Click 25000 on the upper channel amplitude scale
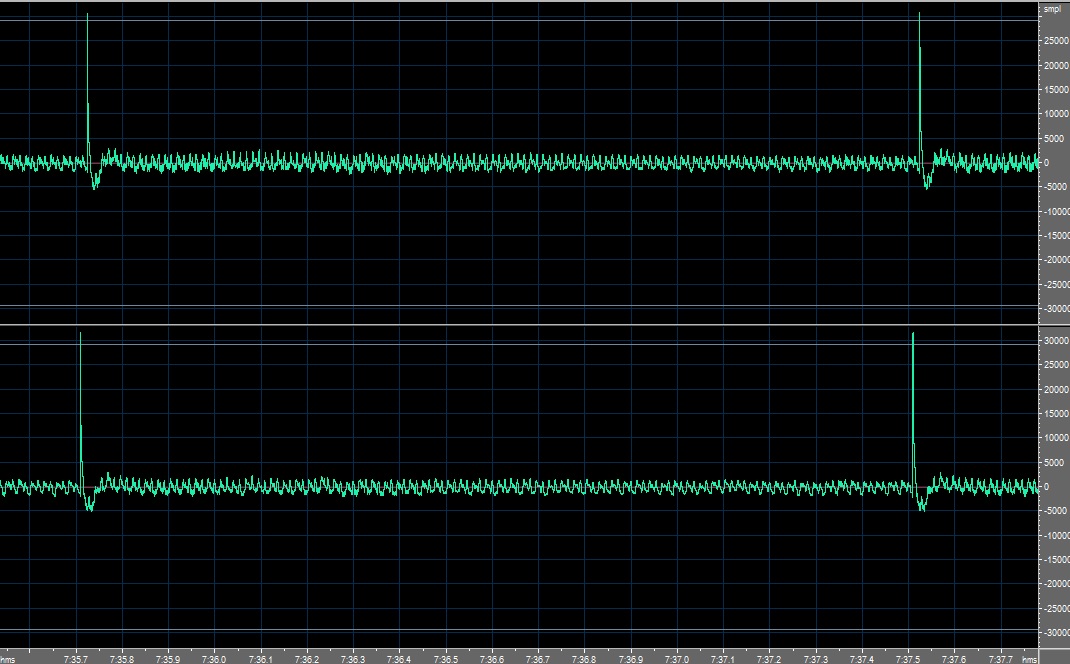The image size is (1070, 664). [1056, 41]
